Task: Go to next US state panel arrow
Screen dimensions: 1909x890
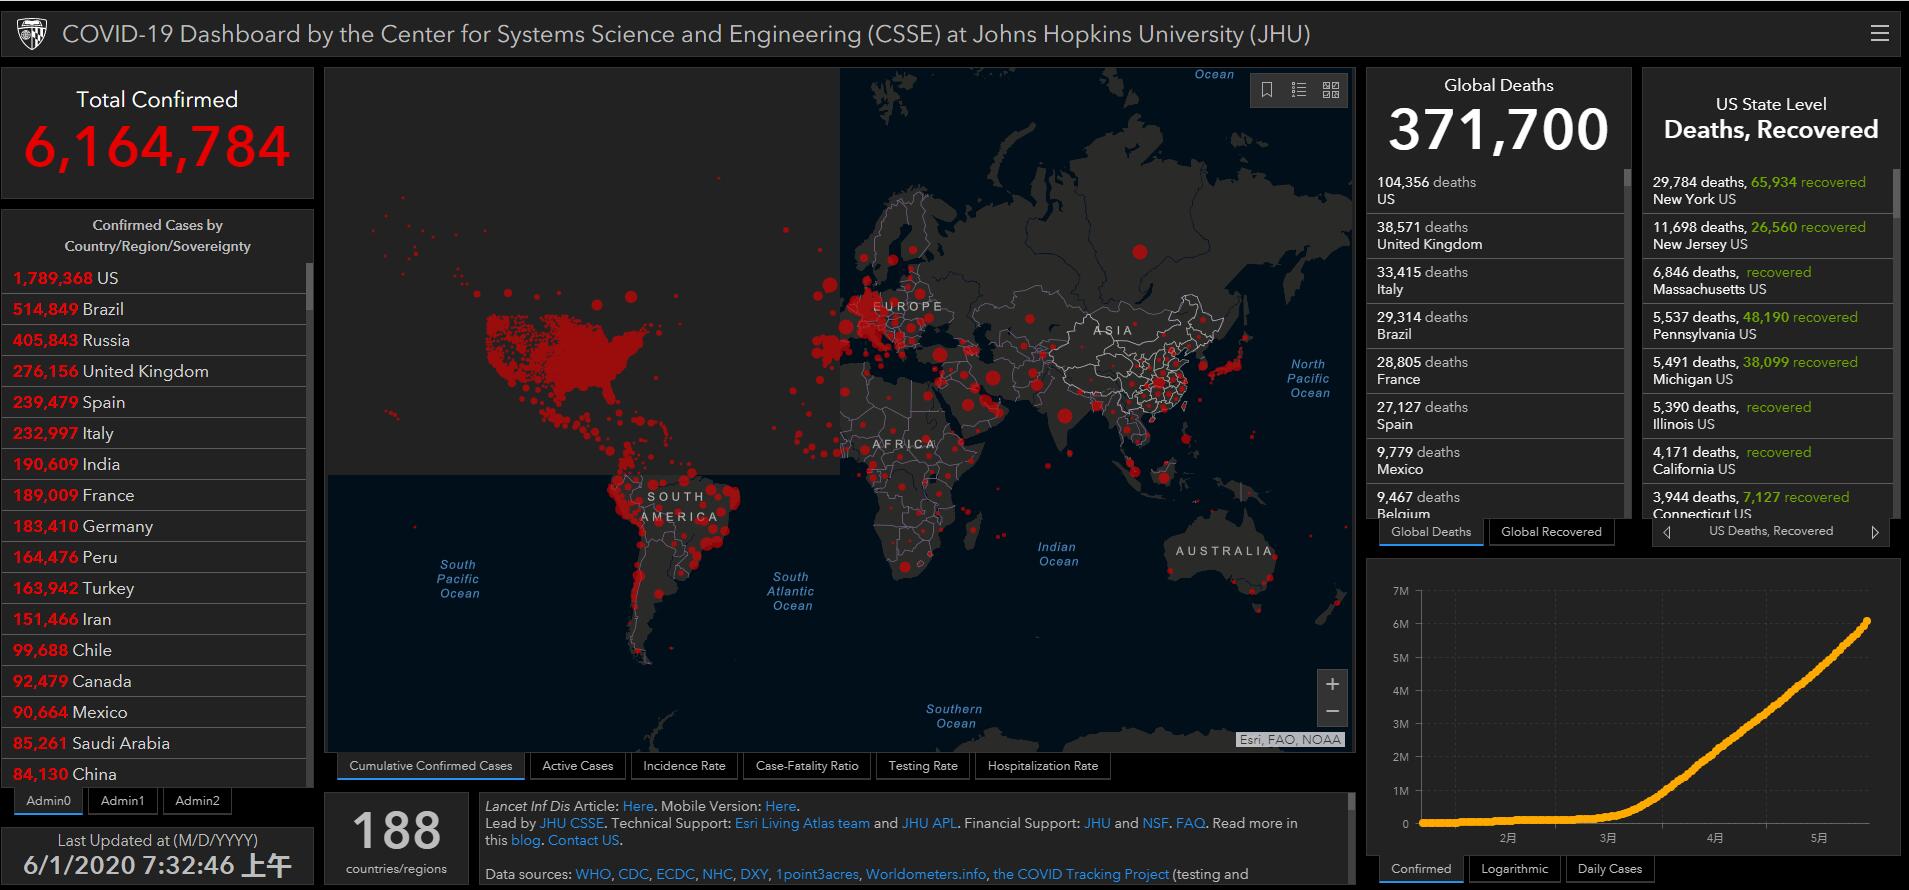Action: (1874, 532)
